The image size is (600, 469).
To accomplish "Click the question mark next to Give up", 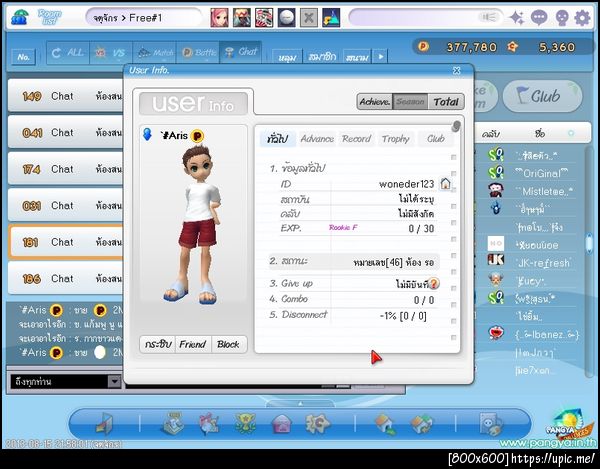I will [x=434, y=283].
